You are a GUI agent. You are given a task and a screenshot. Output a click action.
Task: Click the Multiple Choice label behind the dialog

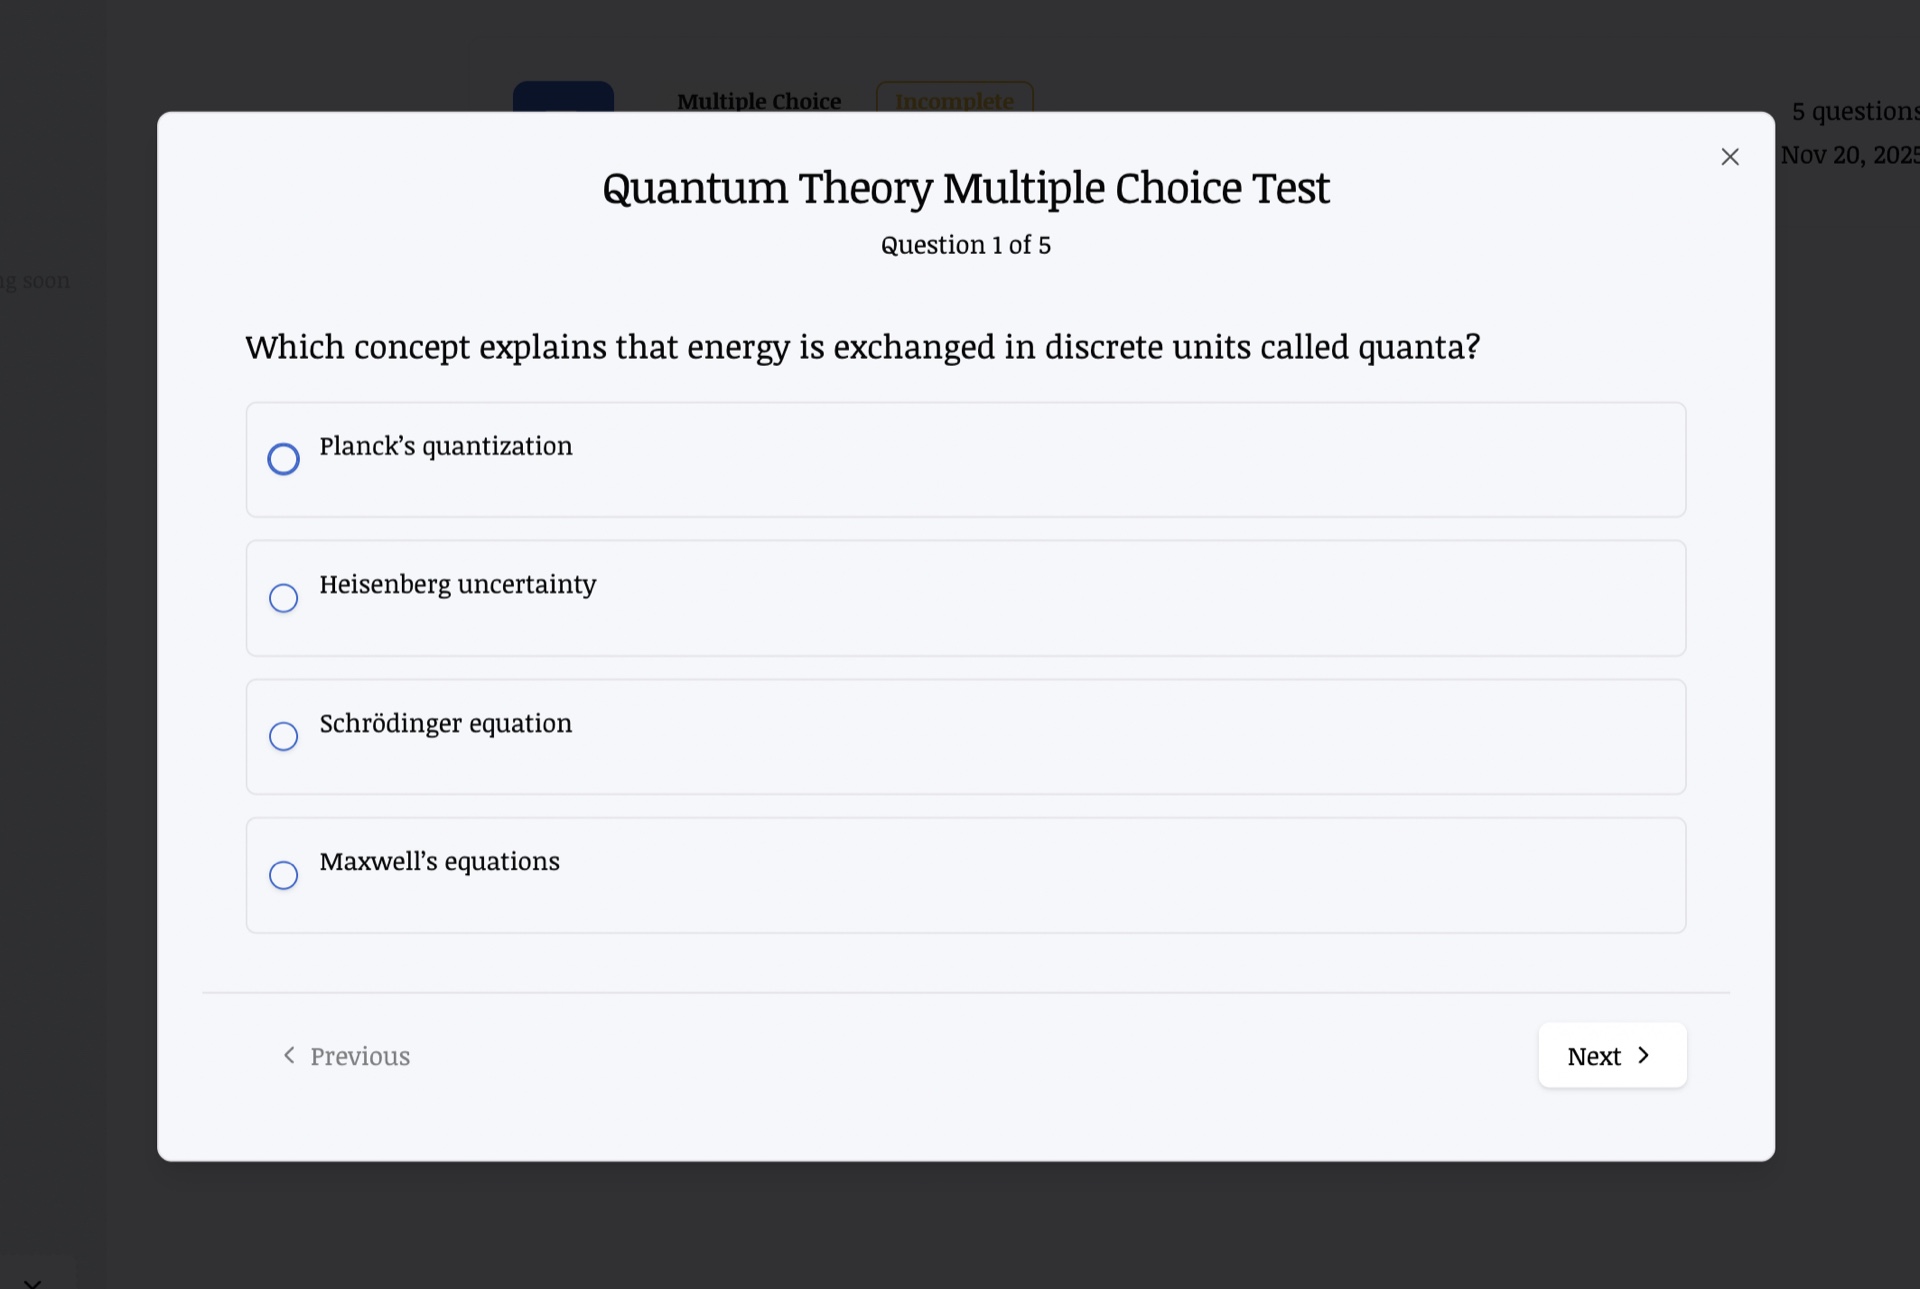tap(759, 100)
